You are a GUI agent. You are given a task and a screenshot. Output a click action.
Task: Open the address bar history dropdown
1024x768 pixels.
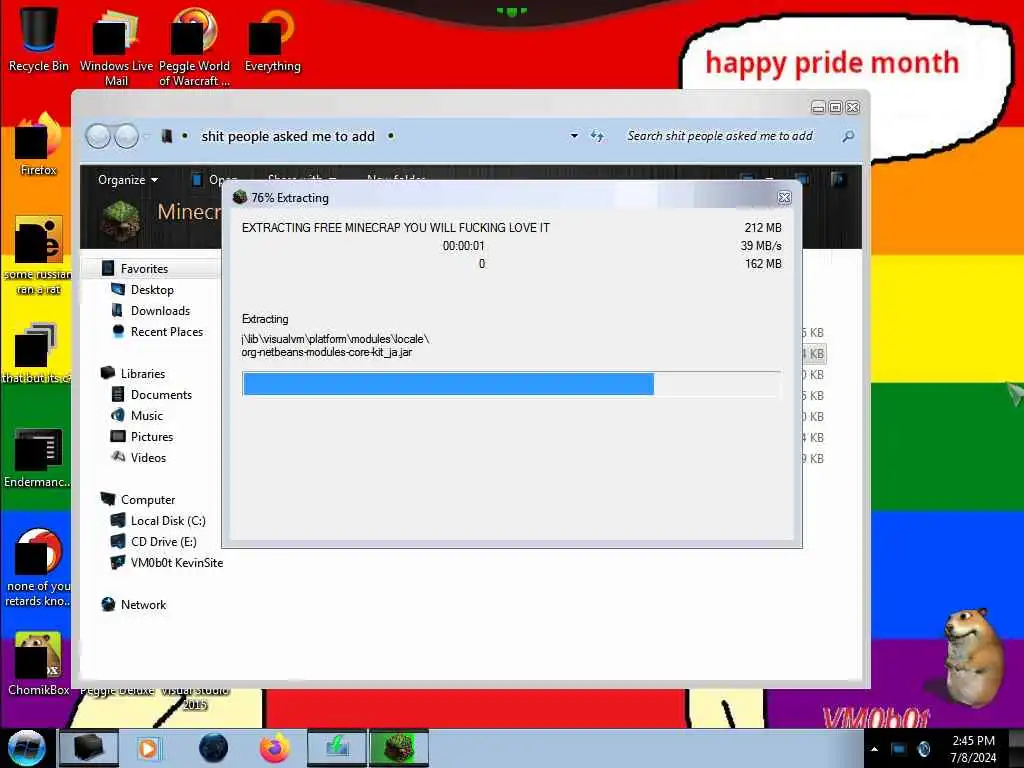(574, 136)
